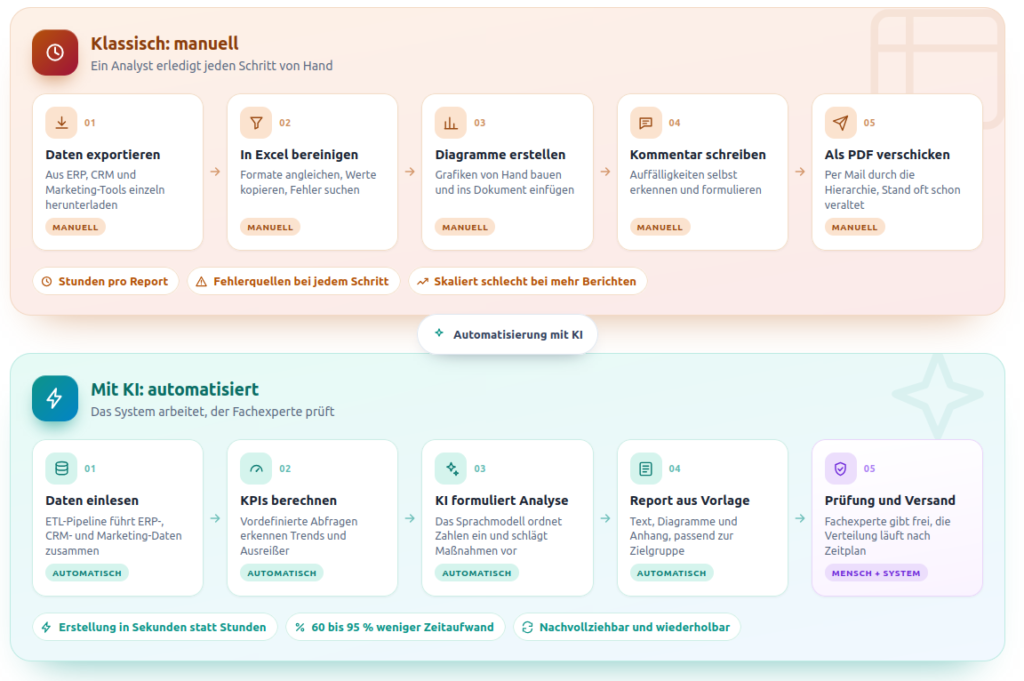Image resolution: width=1024 pixels, height=681 pixels.
Task: Click the warning triangle in 'Fehlerquellen bei jedem Schritt'
Action: [x=201, y=281]
